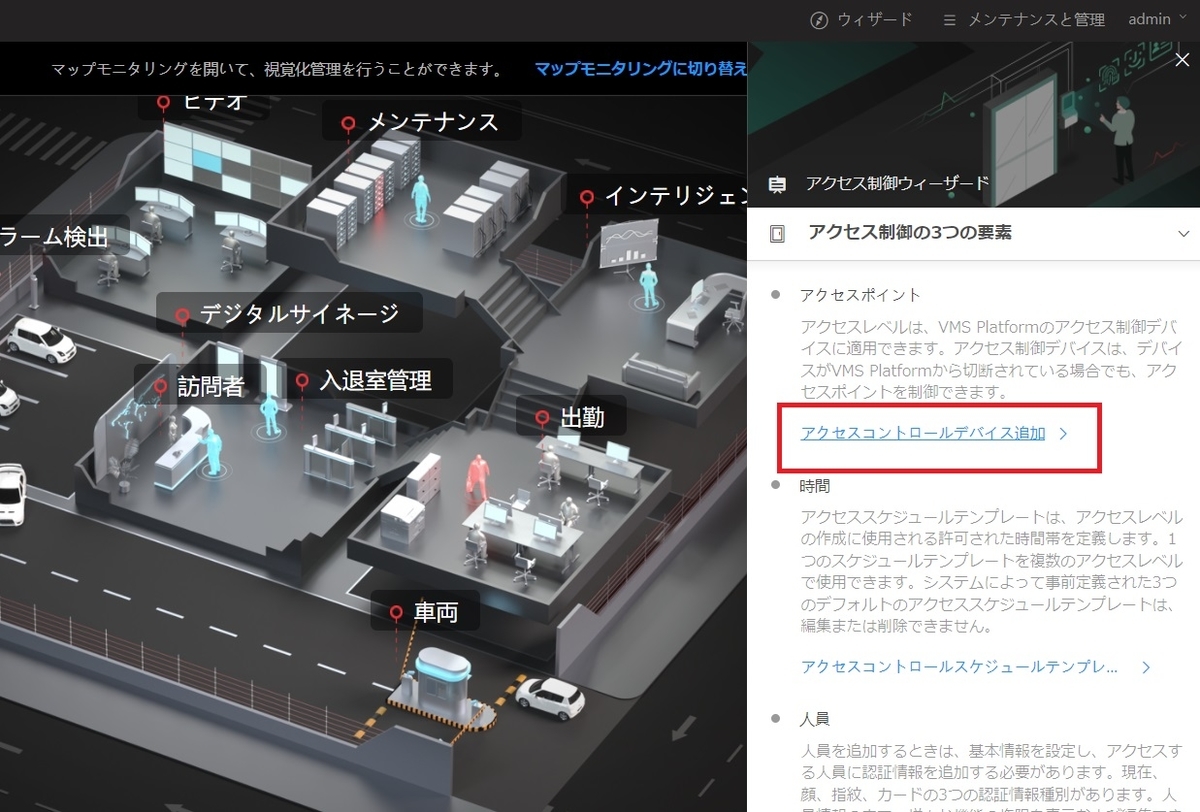
Task: Open アクセスコントロールスケジュールテンプレ... link
Action: click(x=960, y=666)
